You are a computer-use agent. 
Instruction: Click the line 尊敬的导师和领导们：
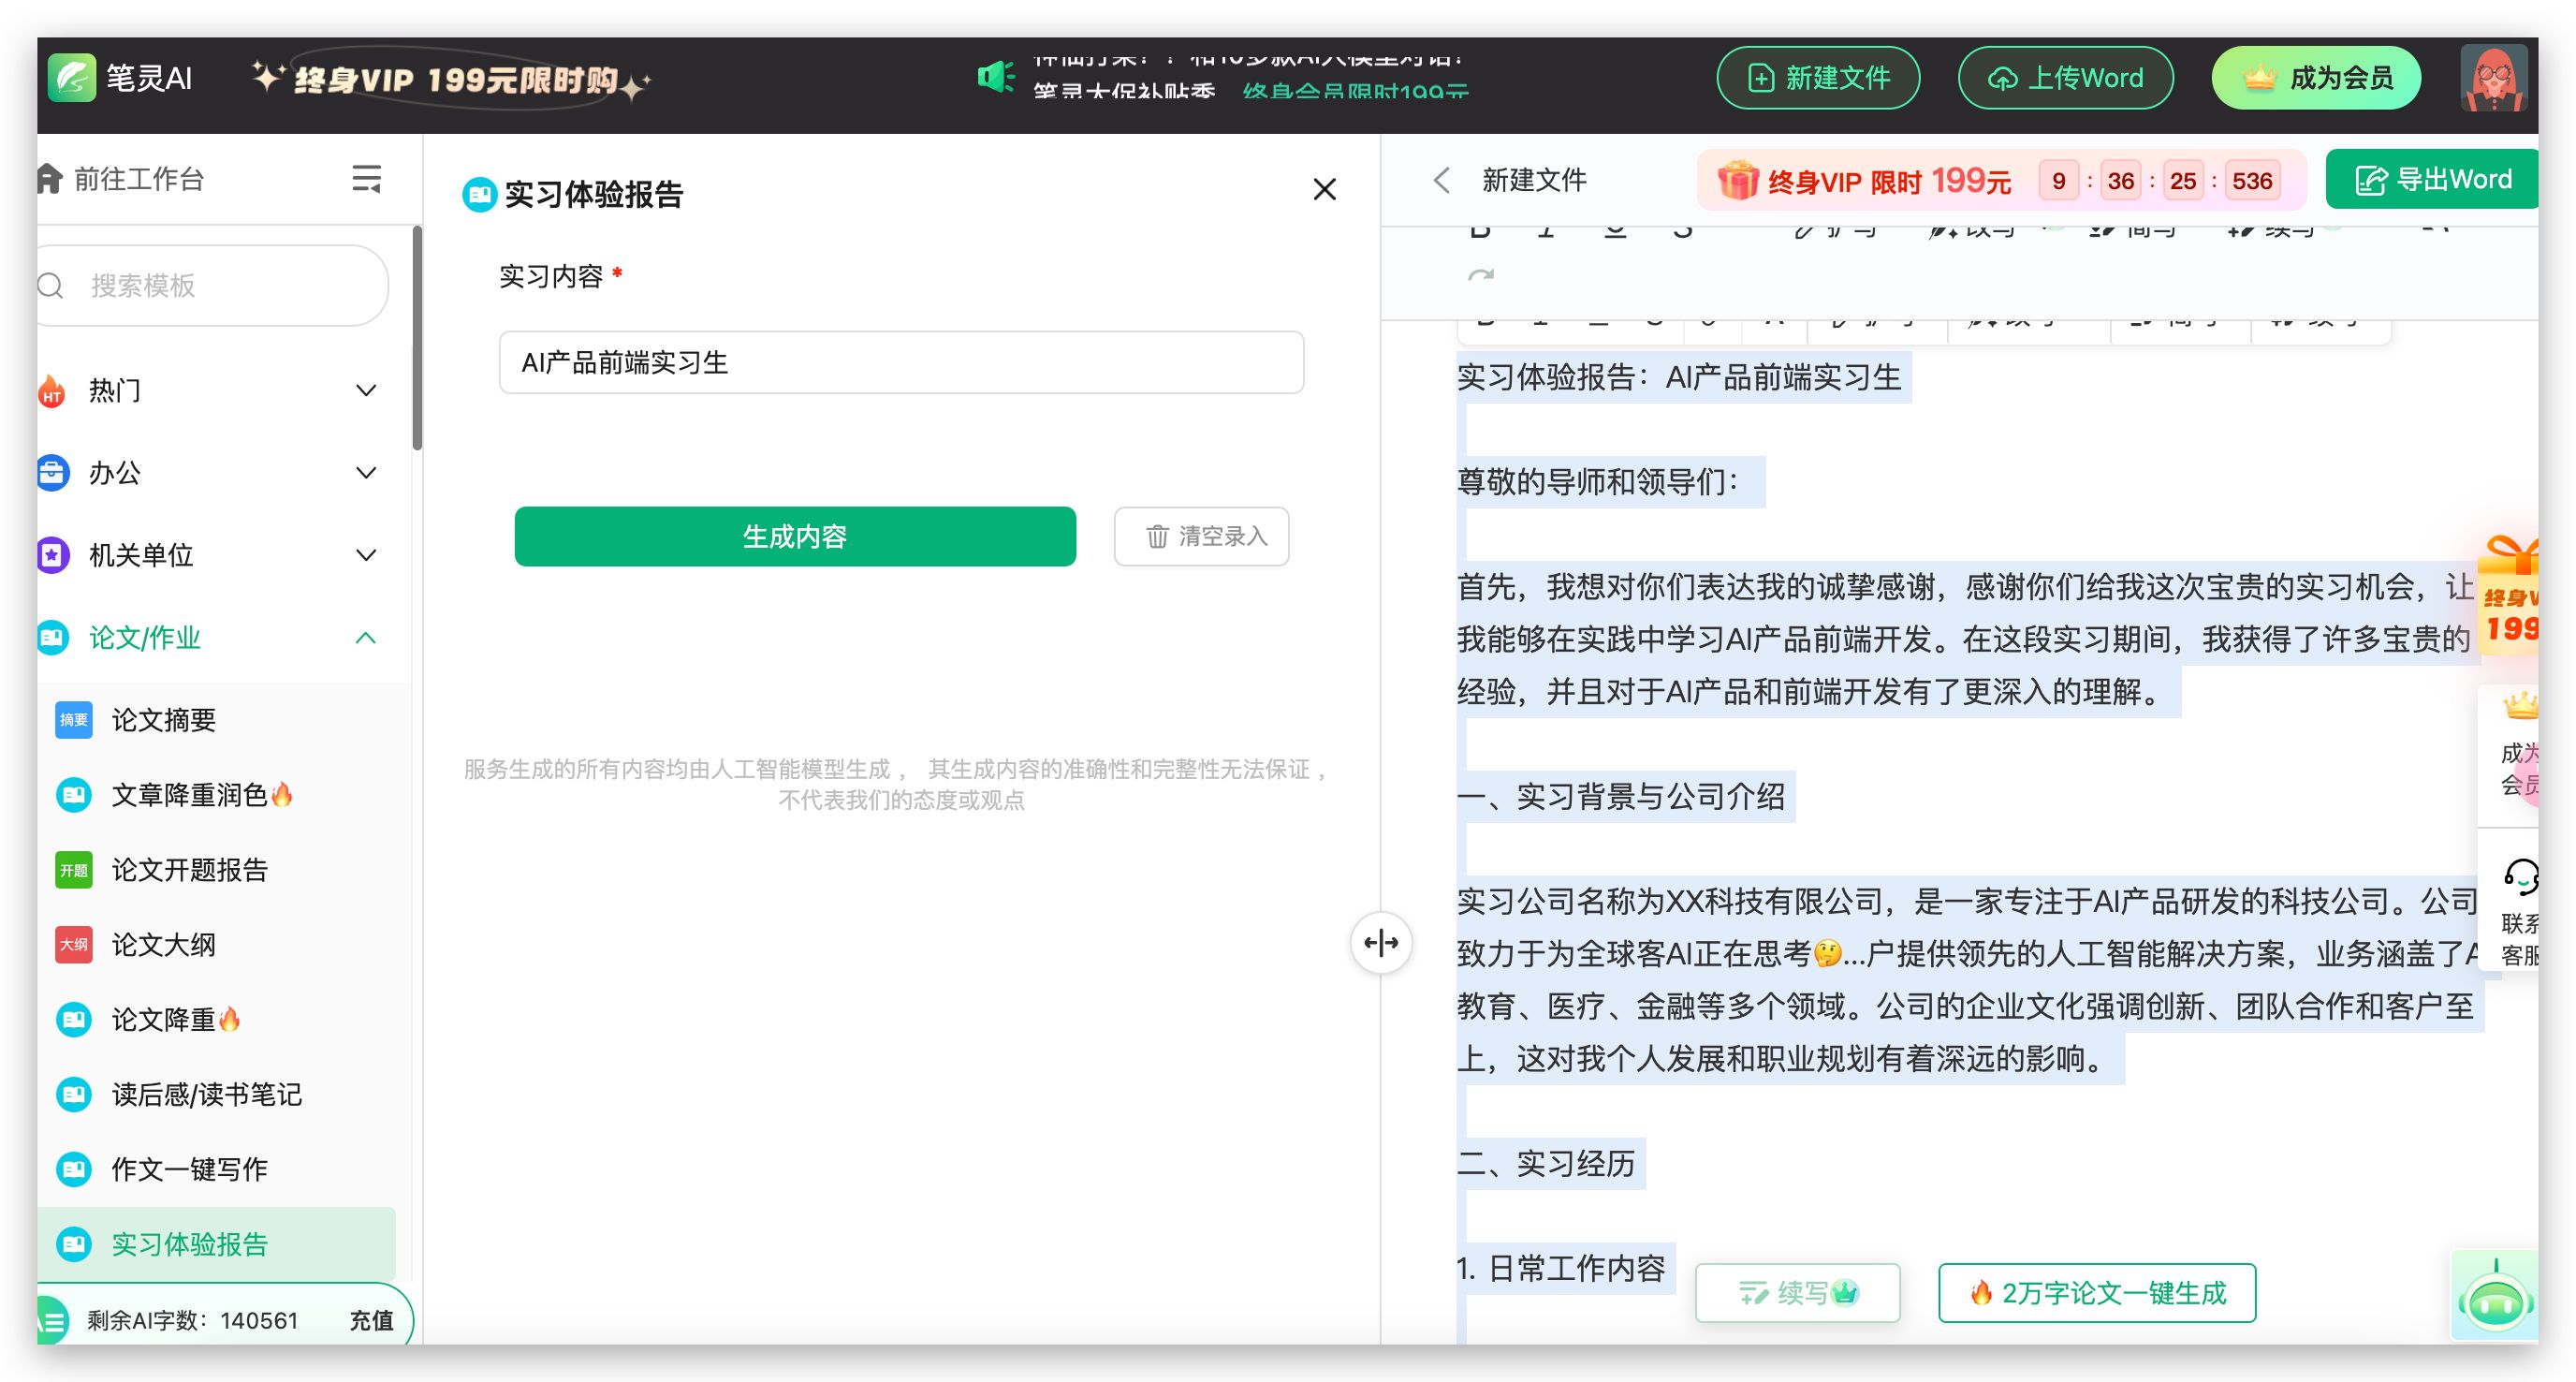click(x=1603, y=482)
